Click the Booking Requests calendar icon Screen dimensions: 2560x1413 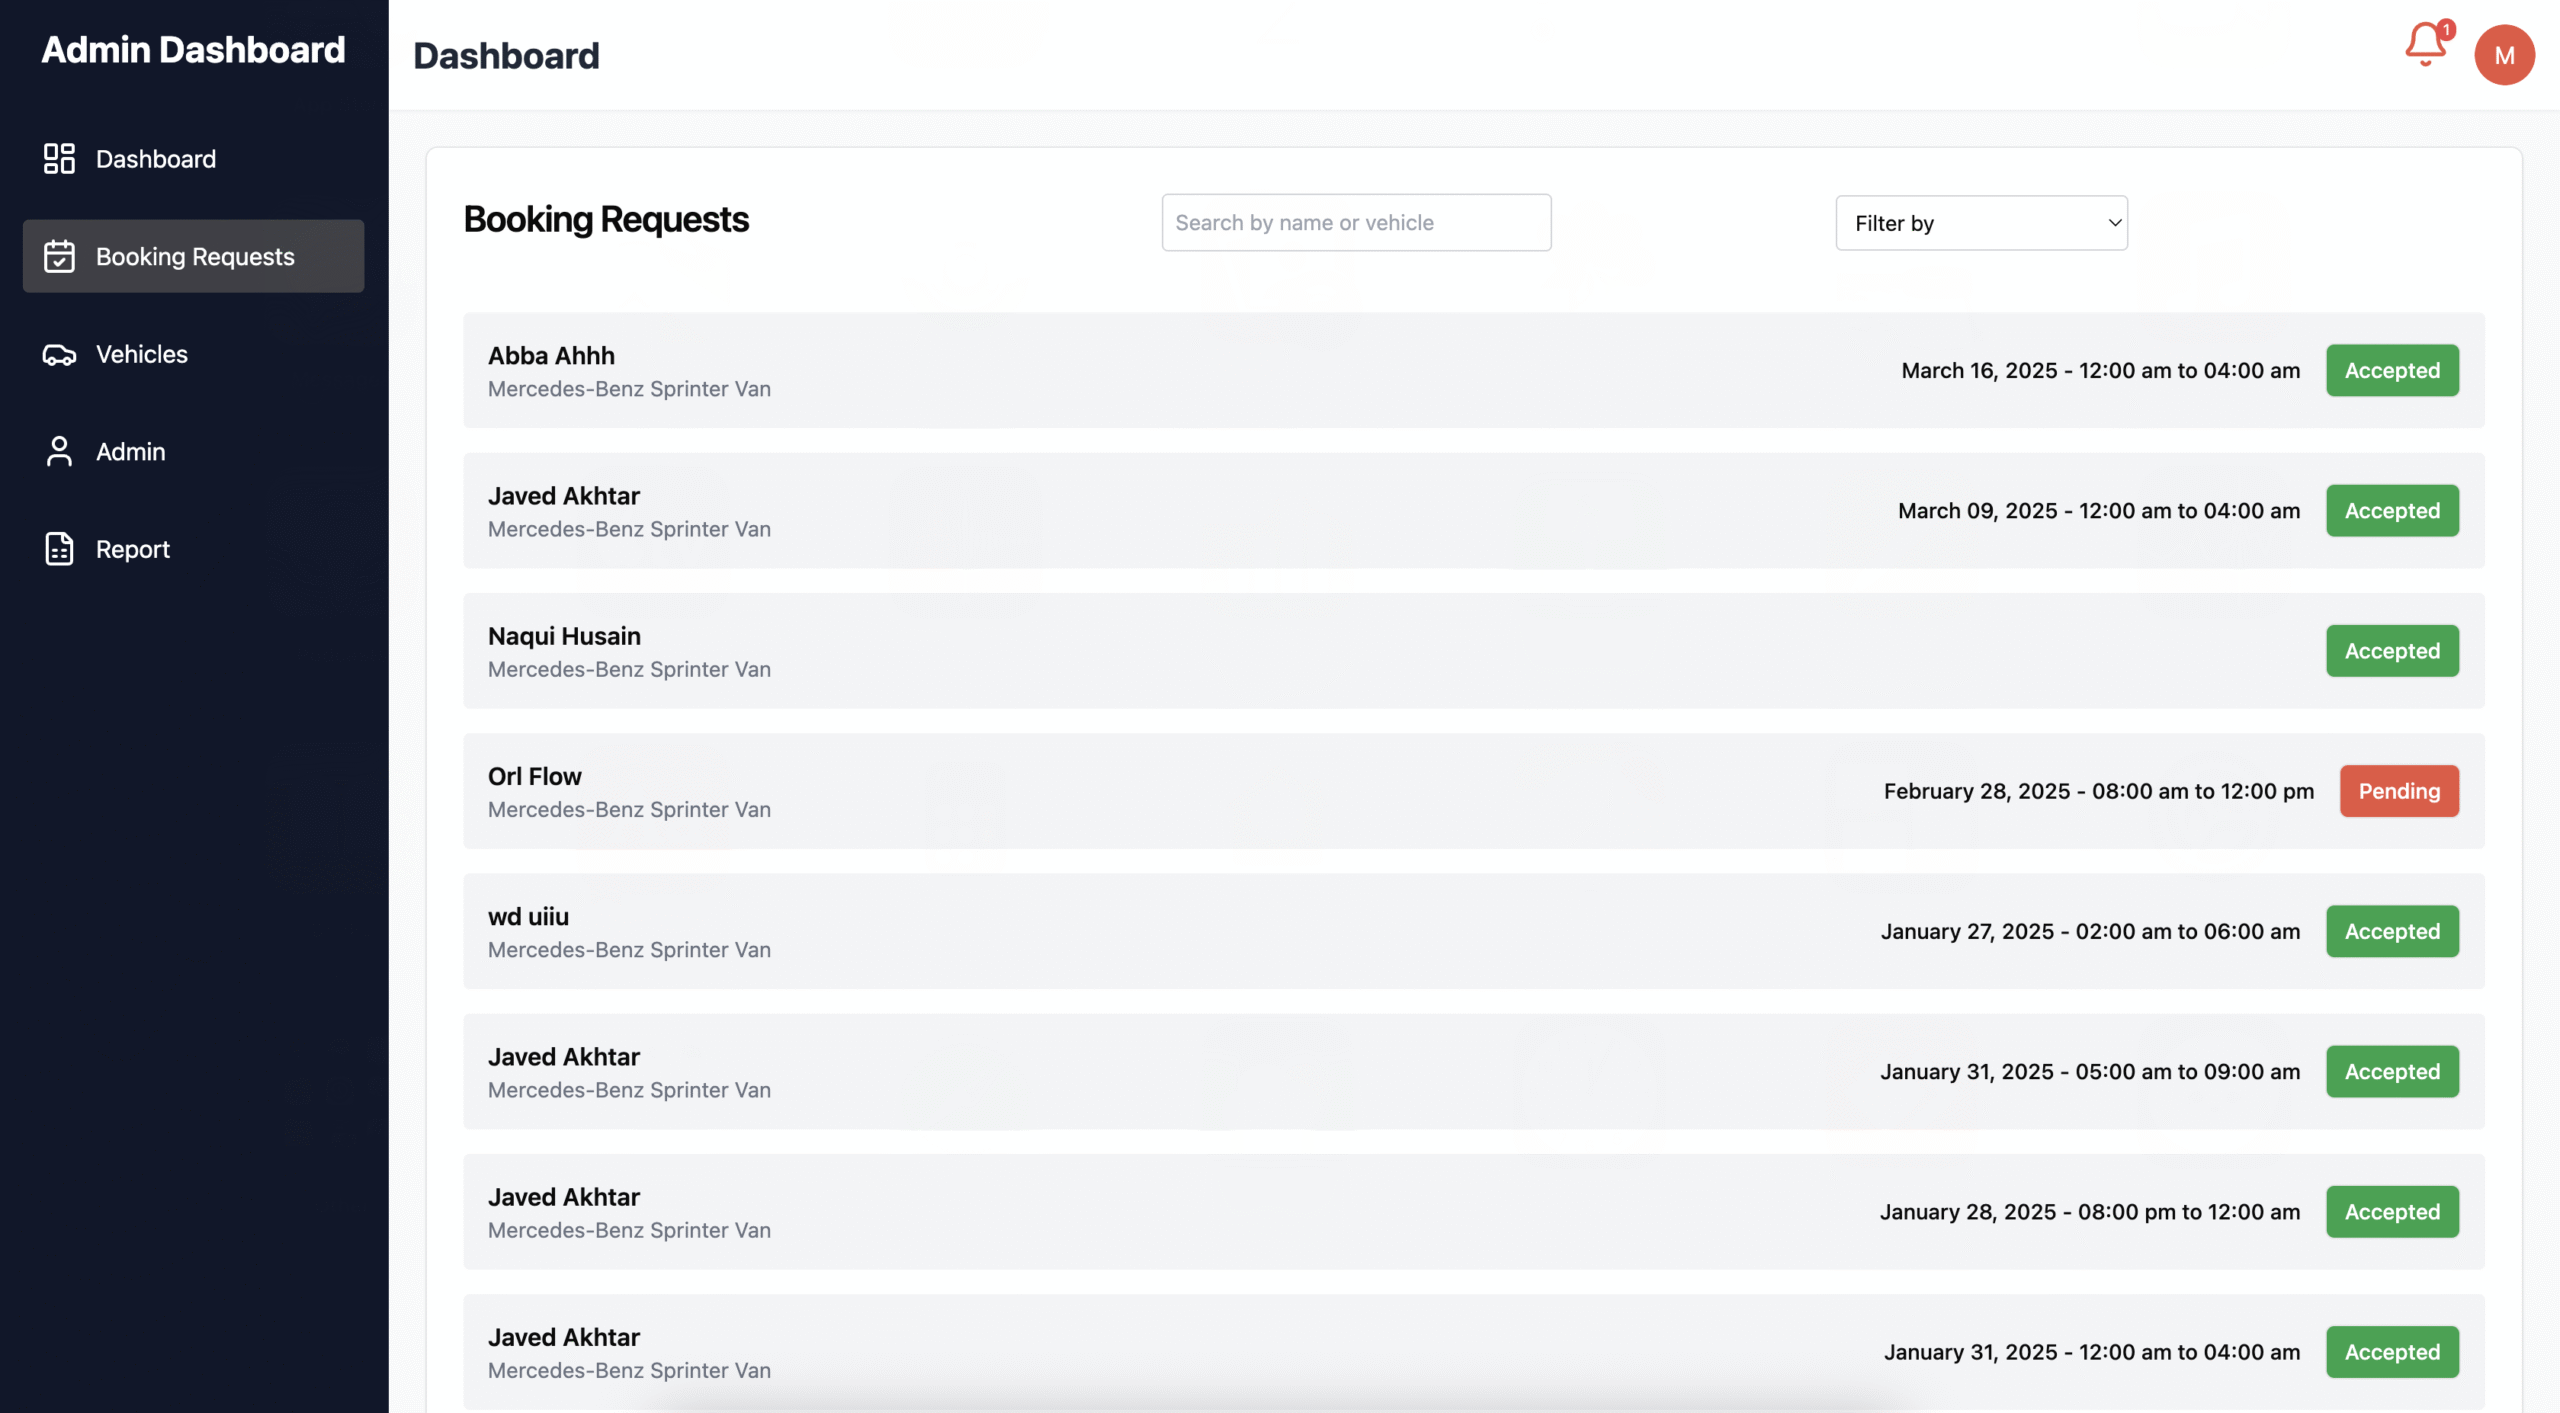click(x=59, y=256)
